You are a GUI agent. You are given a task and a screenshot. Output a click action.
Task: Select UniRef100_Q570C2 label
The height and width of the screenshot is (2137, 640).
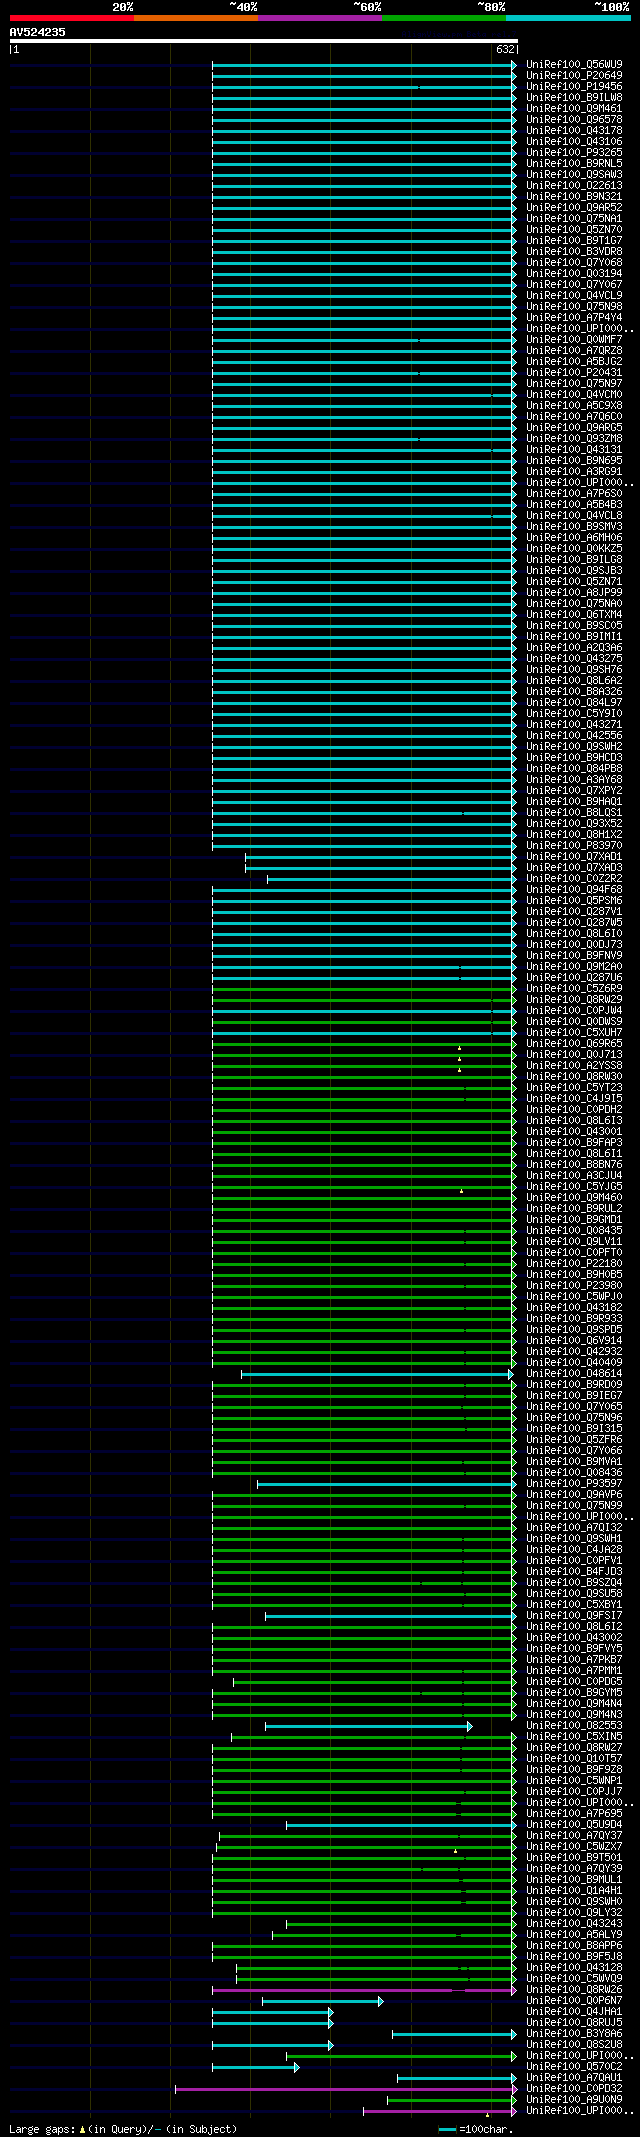[574, 2066]
